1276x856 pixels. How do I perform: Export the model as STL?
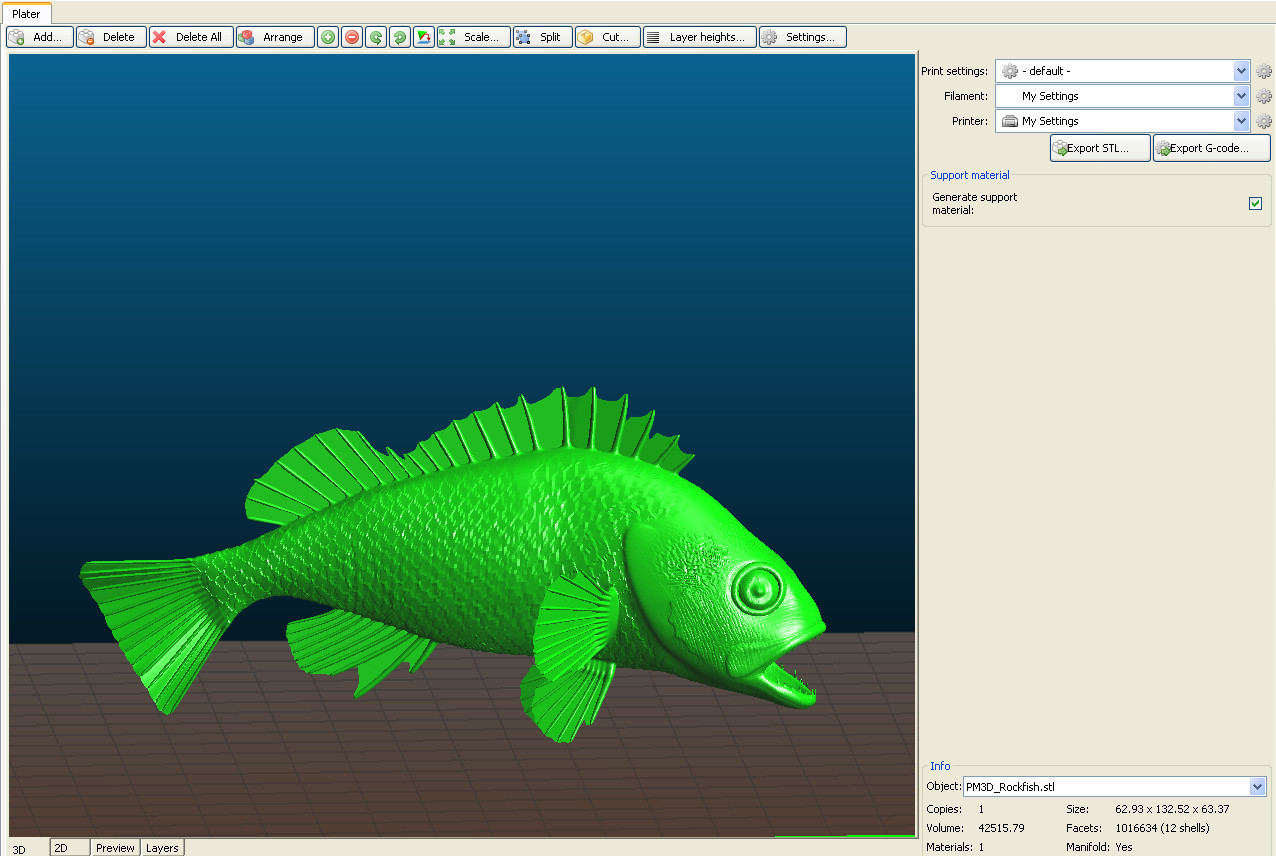1099,147
